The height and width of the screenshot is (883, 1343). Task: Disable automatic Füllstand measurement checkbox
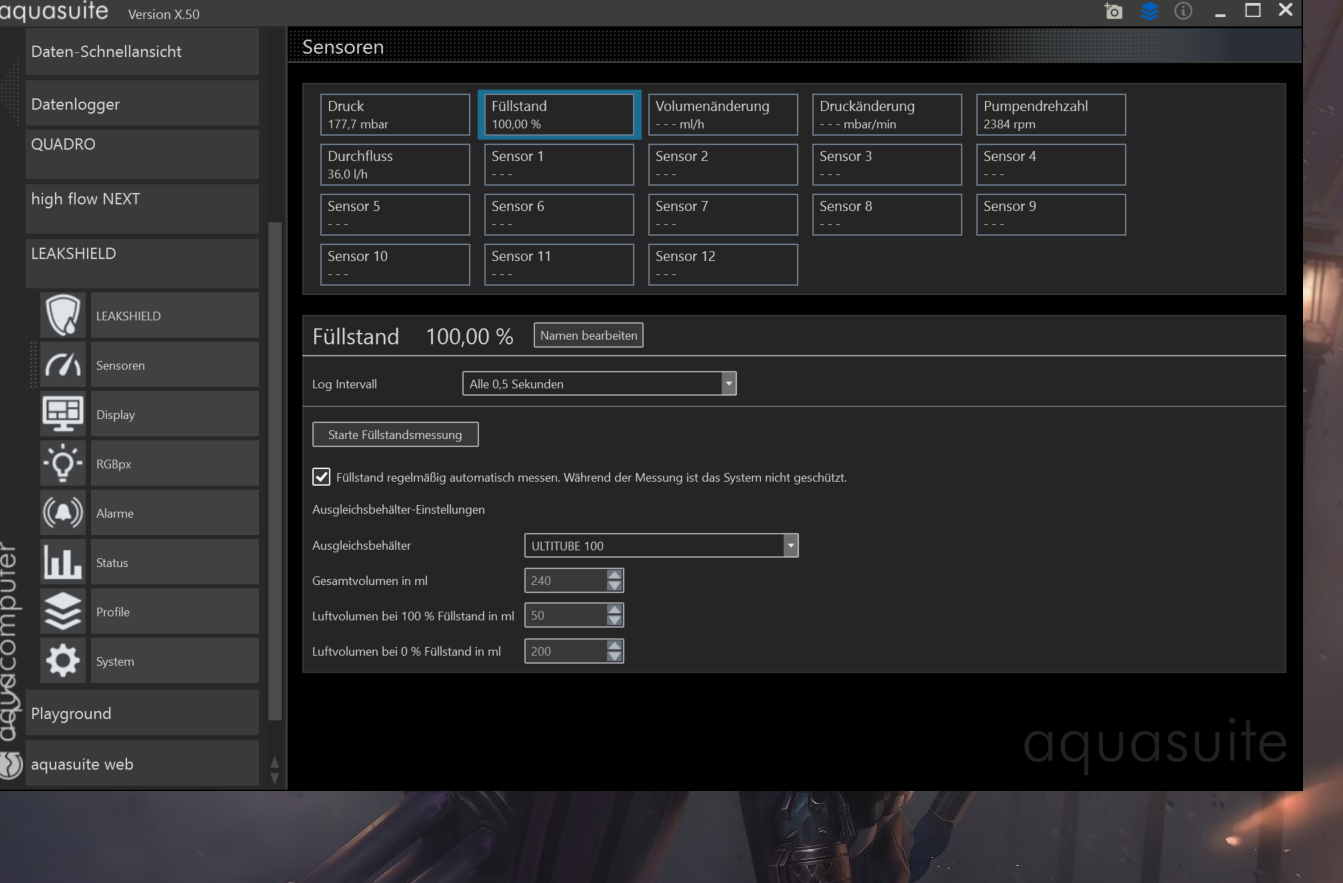tap(321, 477)
